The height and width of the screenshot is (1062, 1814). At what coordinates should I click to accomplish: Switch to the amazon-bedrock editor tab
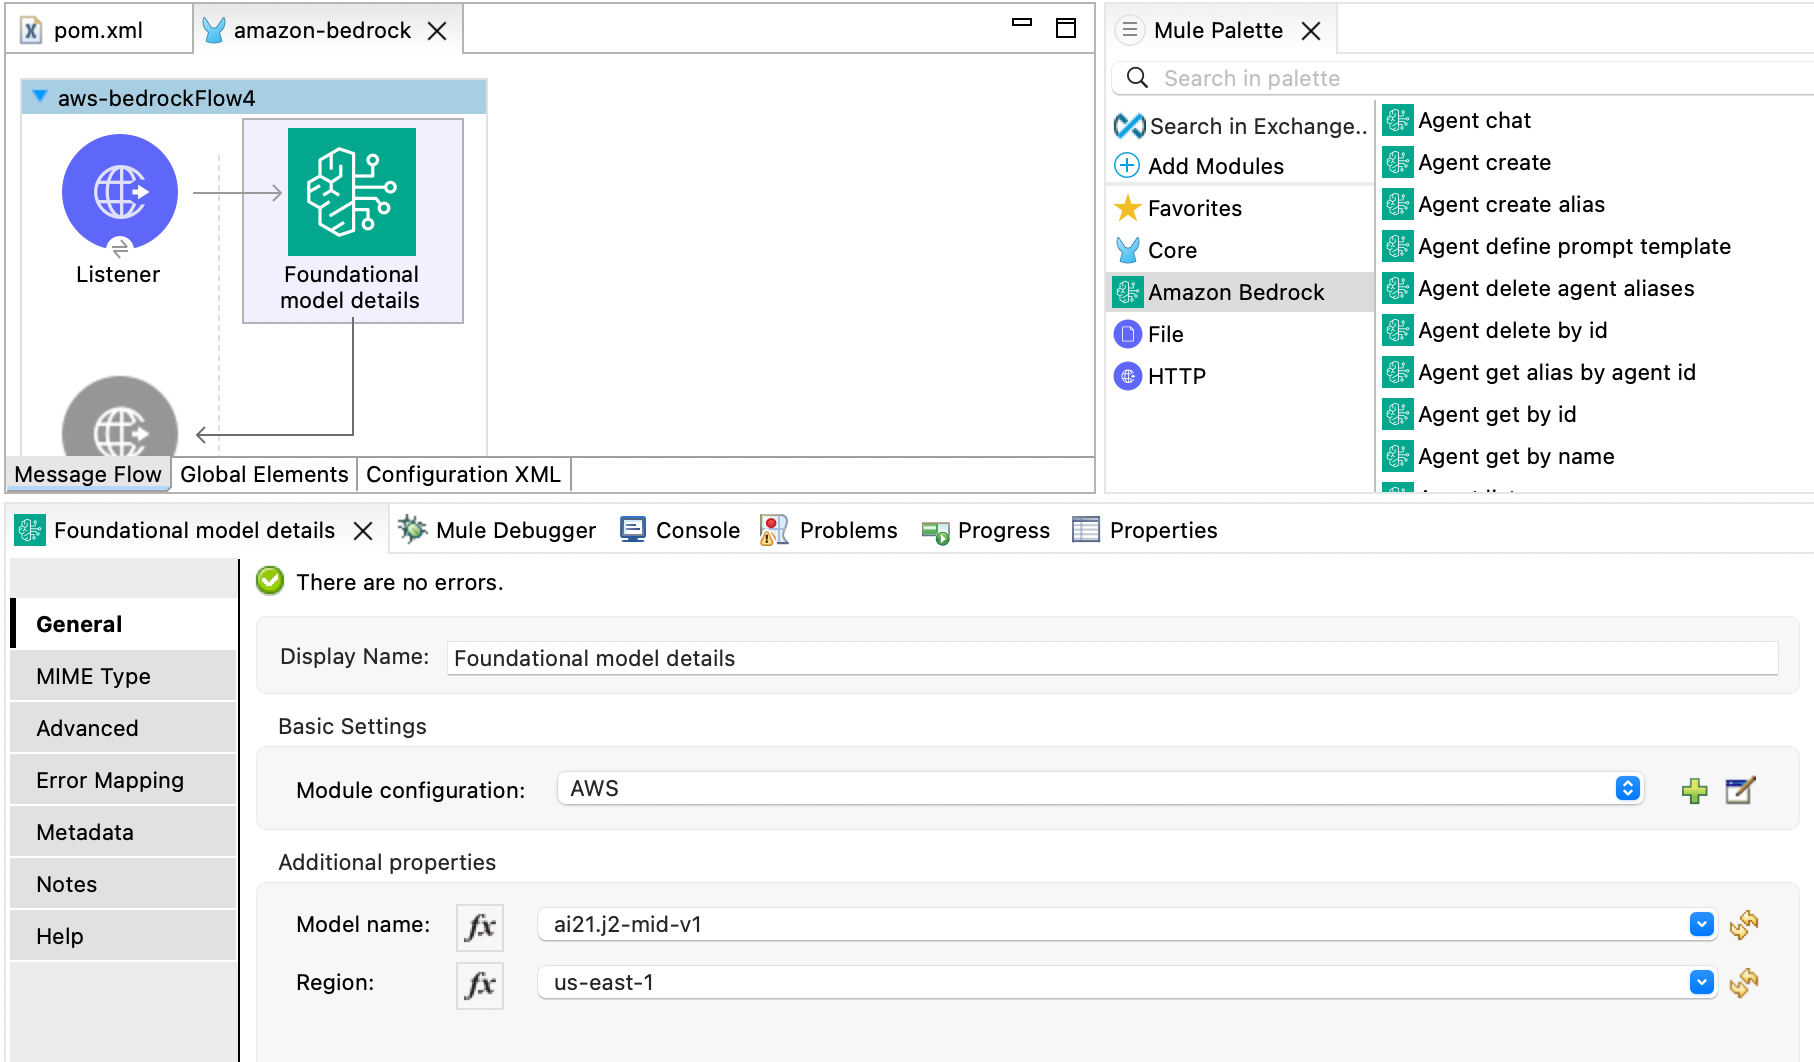[x=322, y=30]
